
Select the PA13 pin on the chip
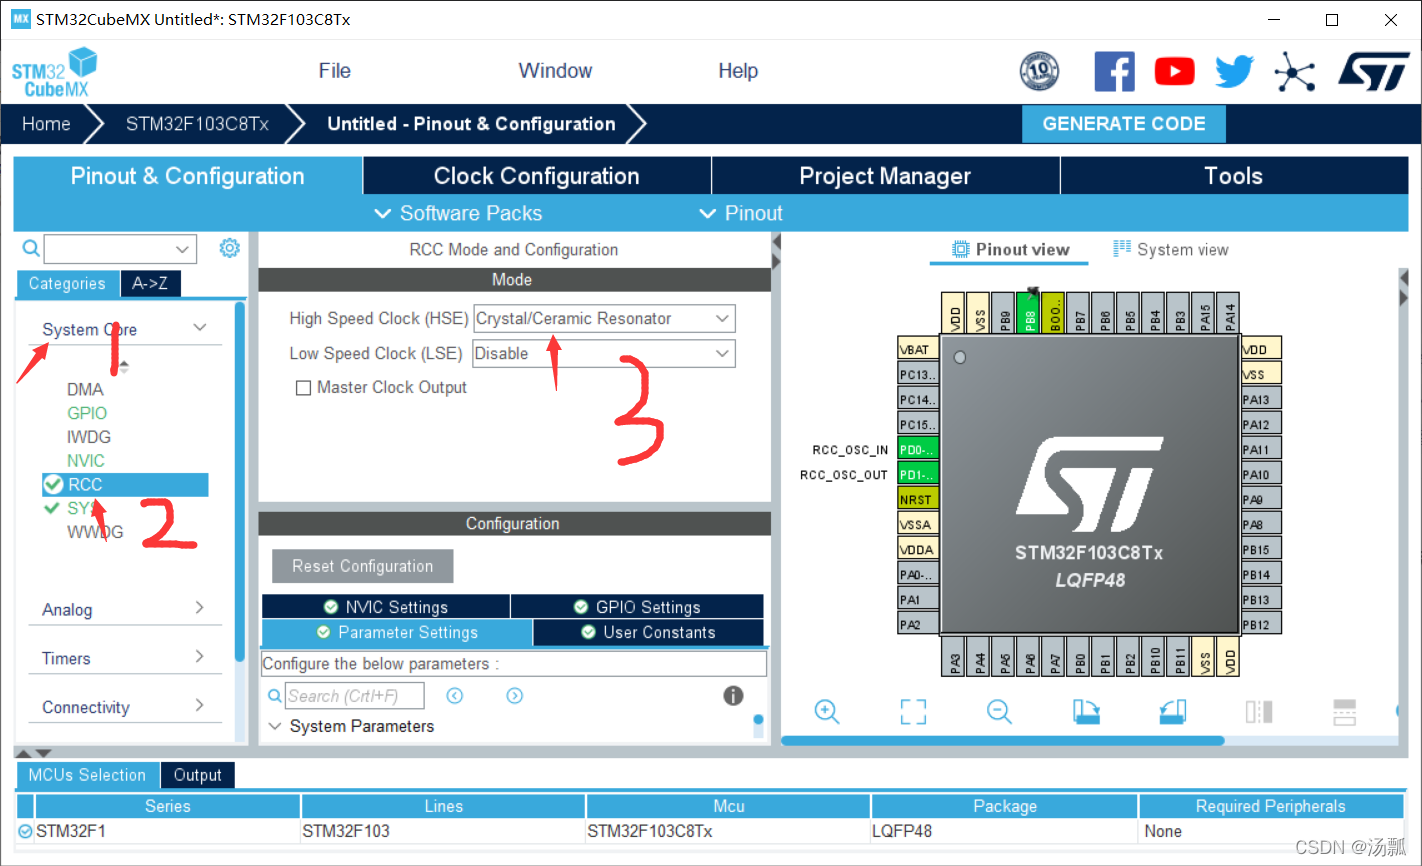pyautogui.click(x=1261, y=399)
